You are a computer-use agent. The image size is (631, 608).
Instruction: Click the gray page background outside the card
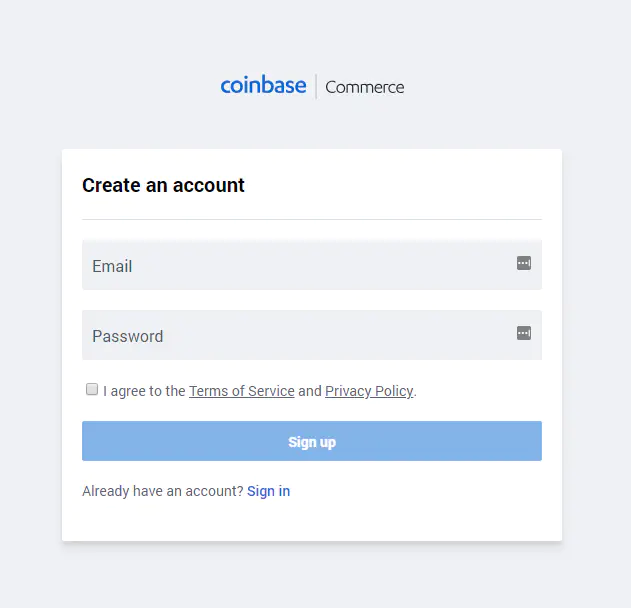(30, 300)
